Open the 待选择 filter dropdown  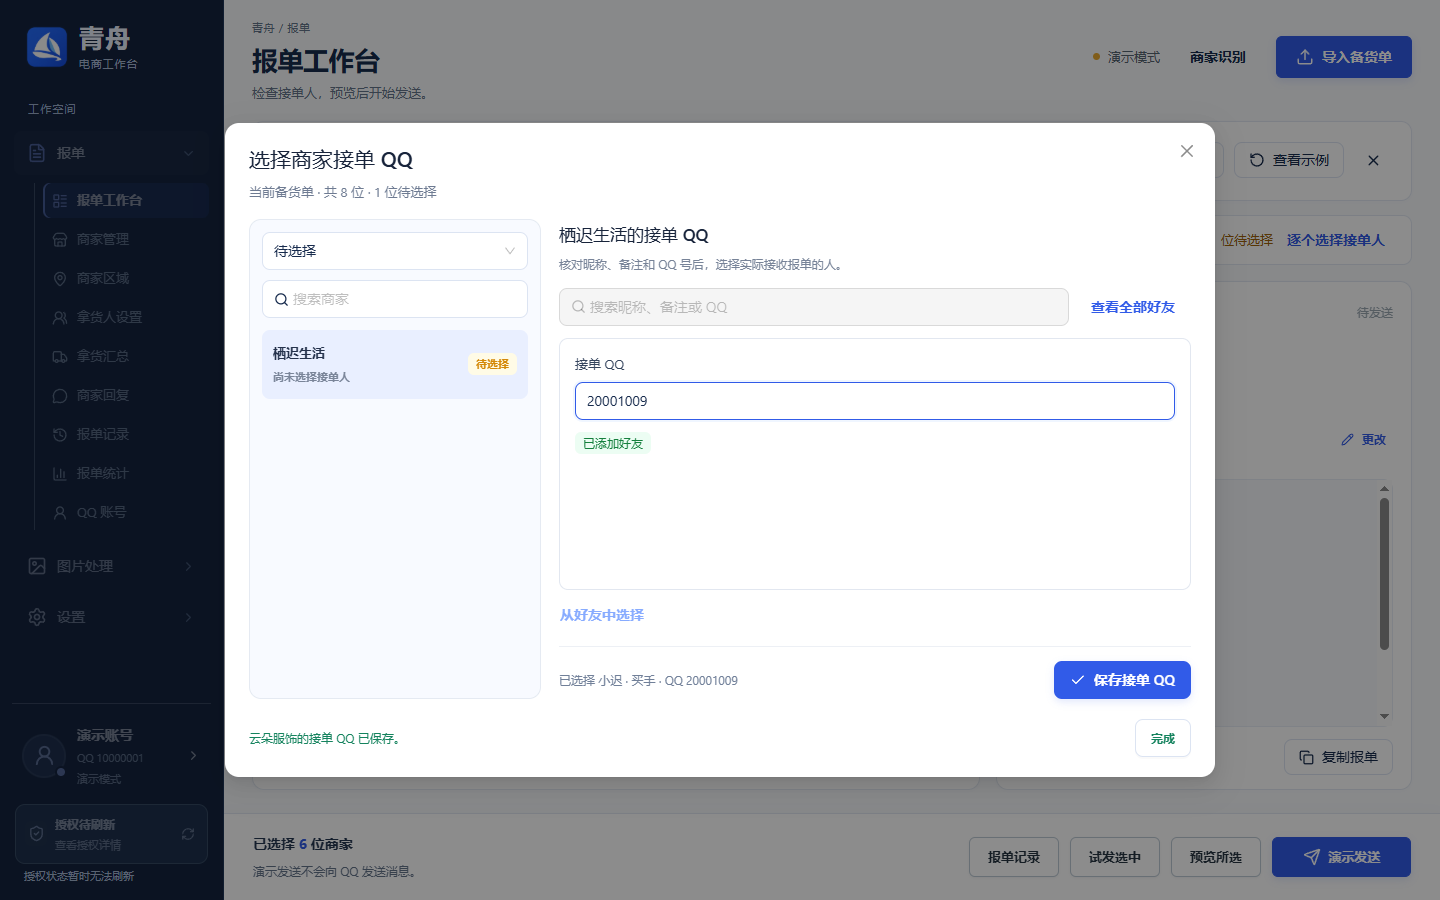pyautogui.click(x=395, y=251)
